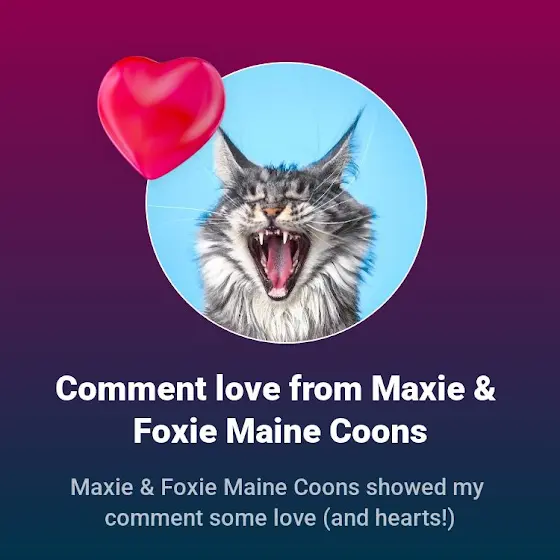Click the red heart icon
The width and height of the screenshot is (560, 560).
tap(161, 117)
